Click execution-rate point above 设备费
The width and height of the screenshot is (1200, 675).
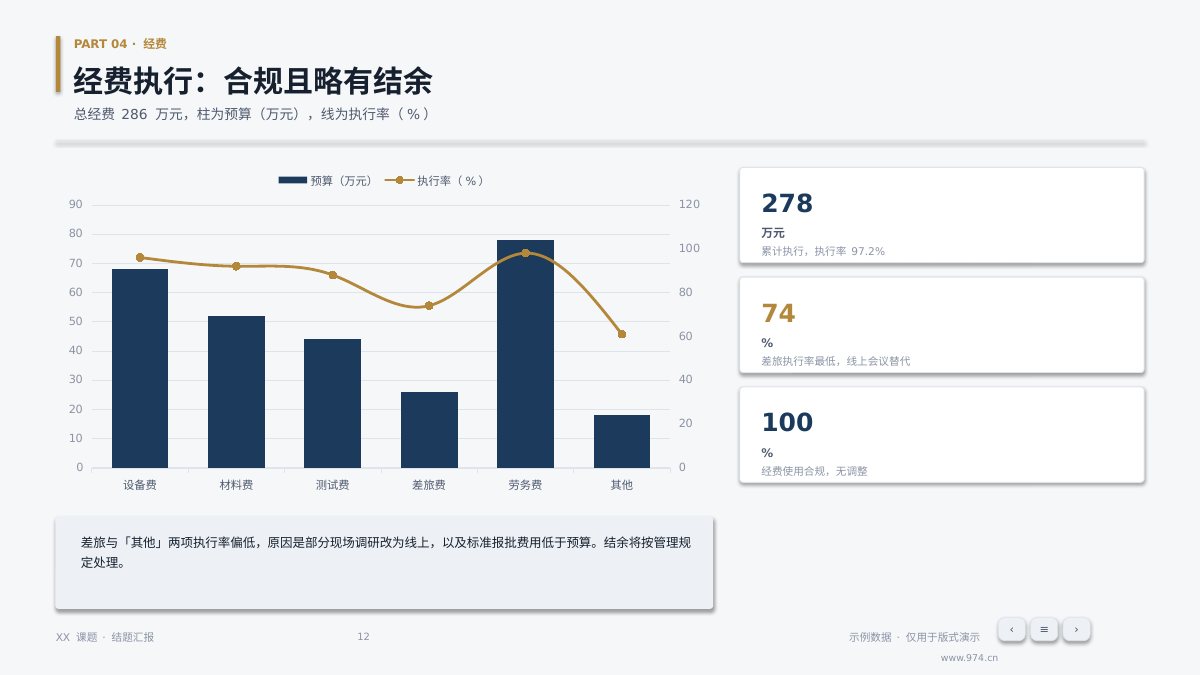[x=140, y=258]
